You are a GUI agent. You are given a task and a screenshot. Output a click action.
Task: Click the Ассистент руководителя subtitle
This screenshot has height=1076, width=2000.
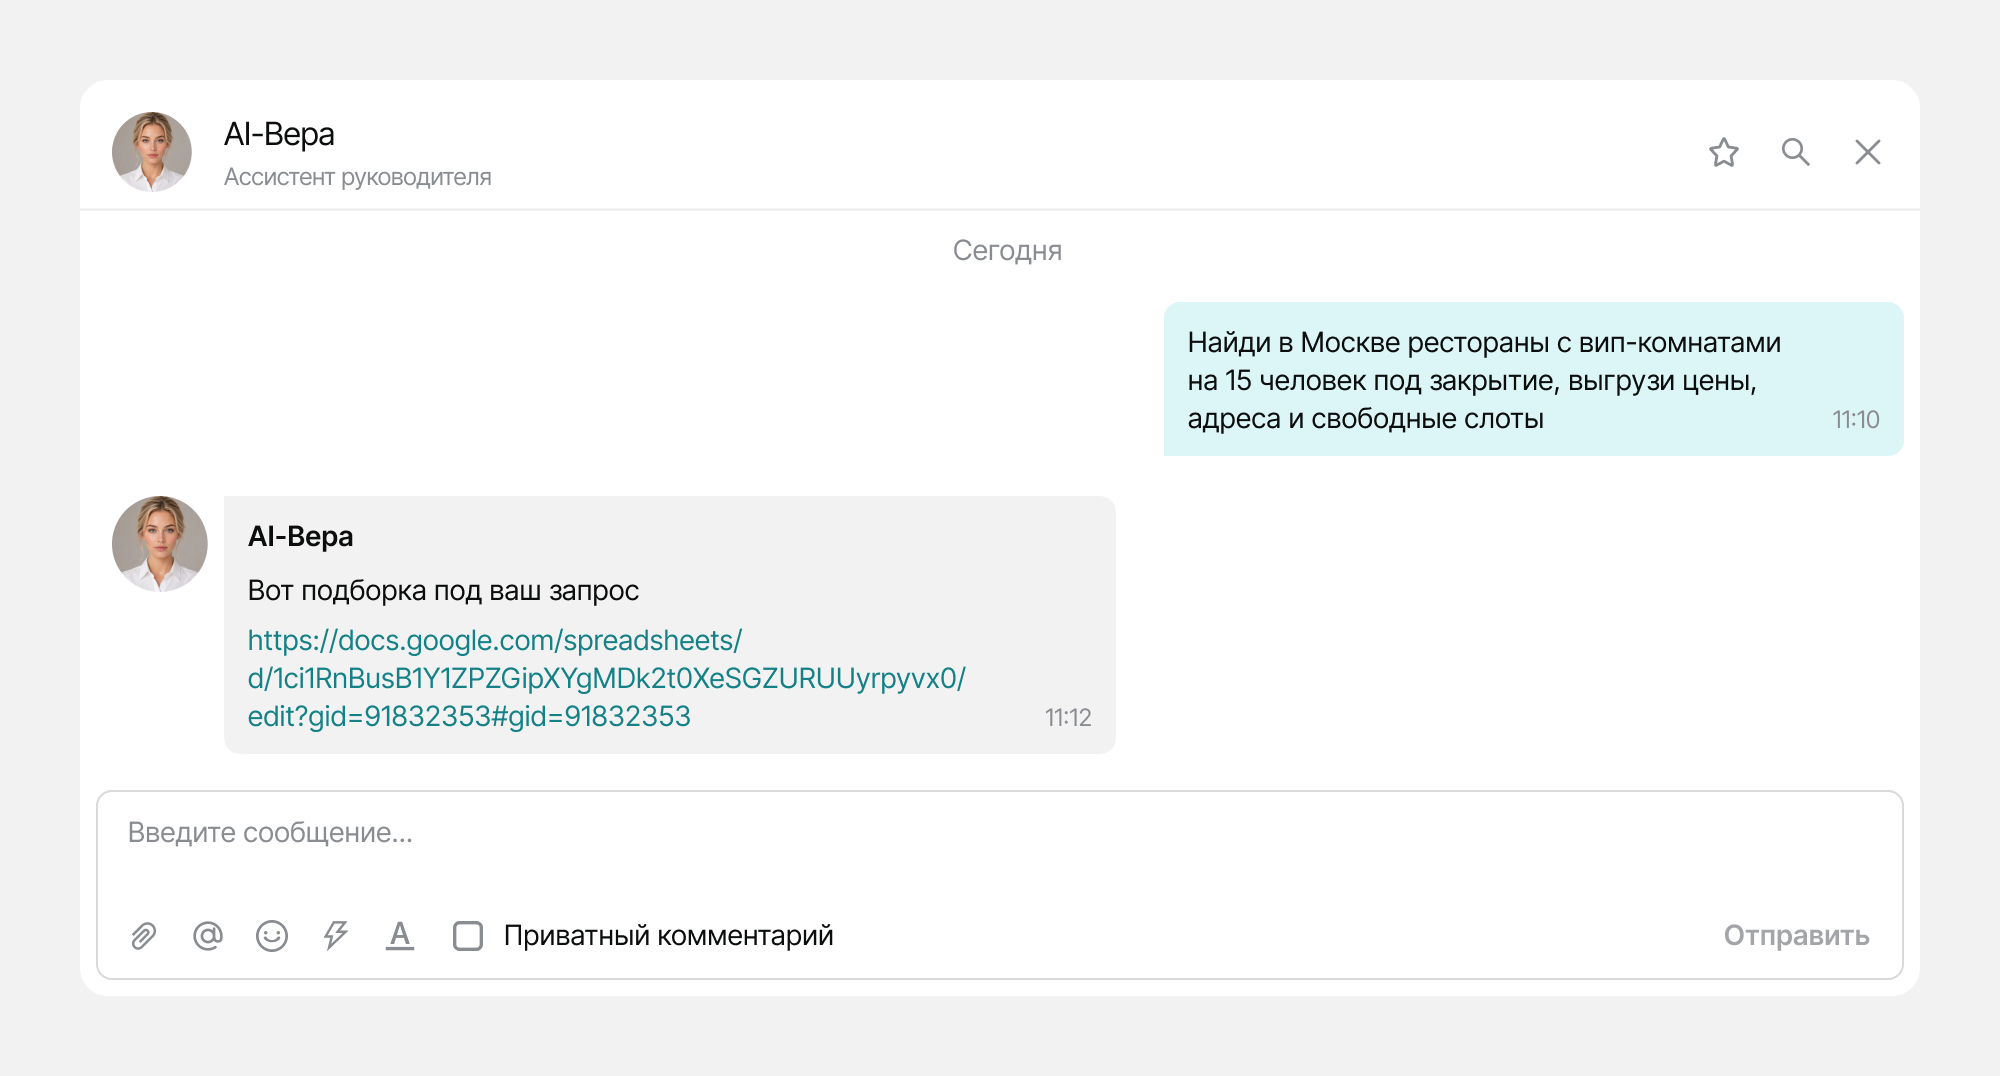click(x=357, y=177)
